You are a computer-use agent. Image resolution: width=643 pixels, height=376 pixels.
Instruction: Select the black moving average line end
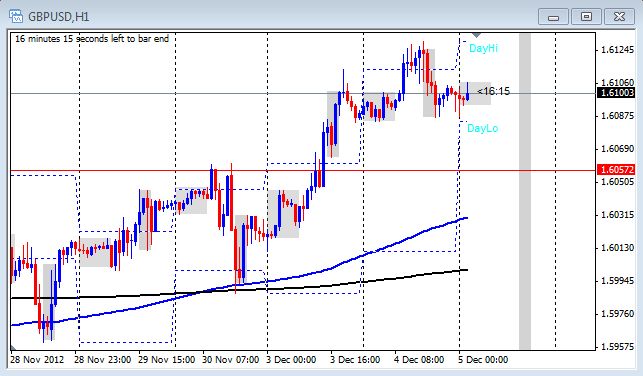[x=466, y=270]
